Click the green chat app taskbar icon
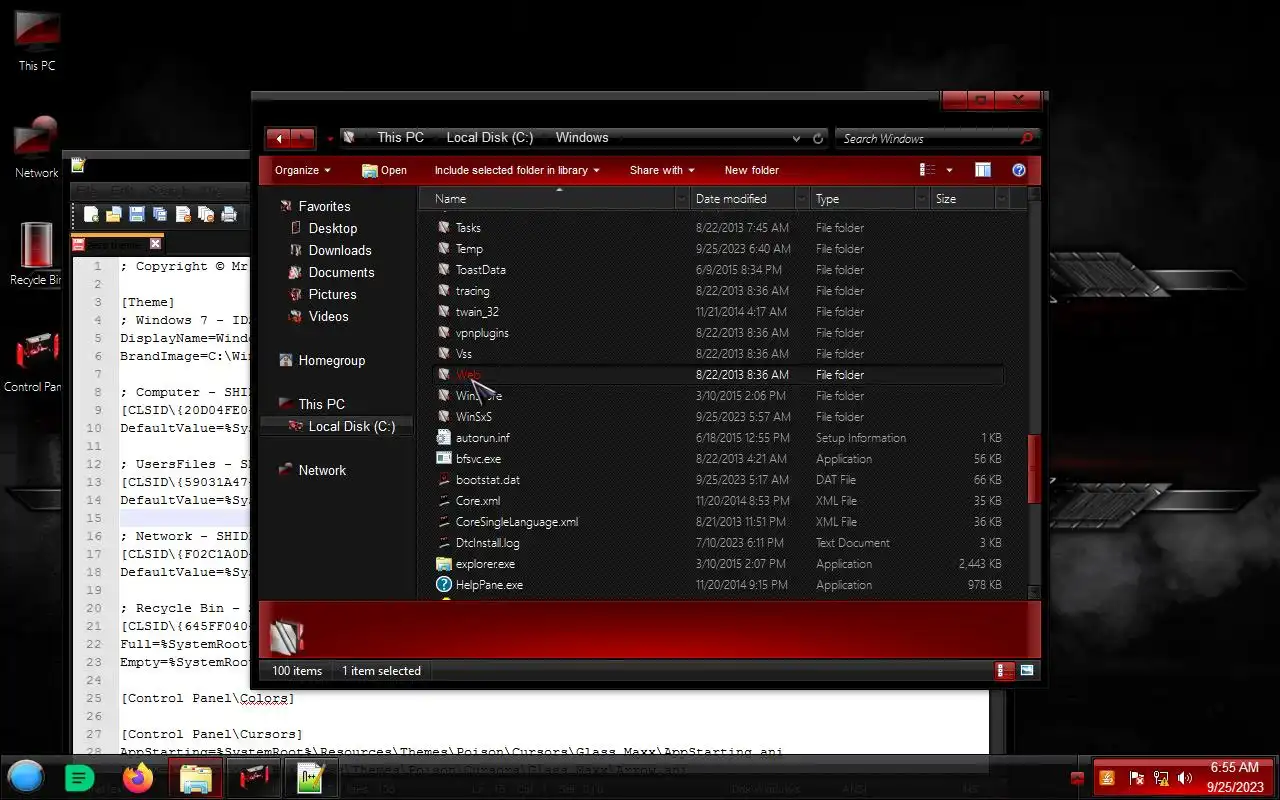Screen dimensions: 1280x800 pos(79,777)
